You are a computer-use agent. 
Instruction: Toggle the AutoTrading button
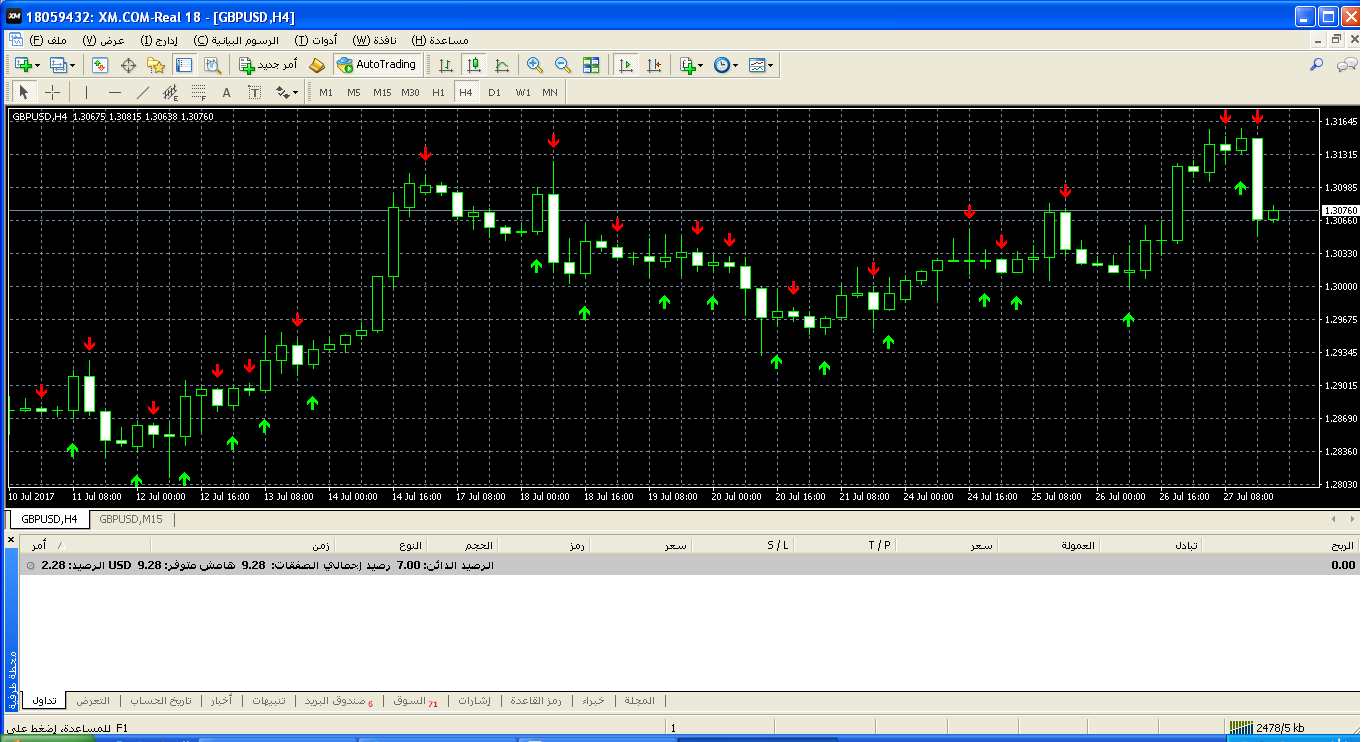pos(377,65)
